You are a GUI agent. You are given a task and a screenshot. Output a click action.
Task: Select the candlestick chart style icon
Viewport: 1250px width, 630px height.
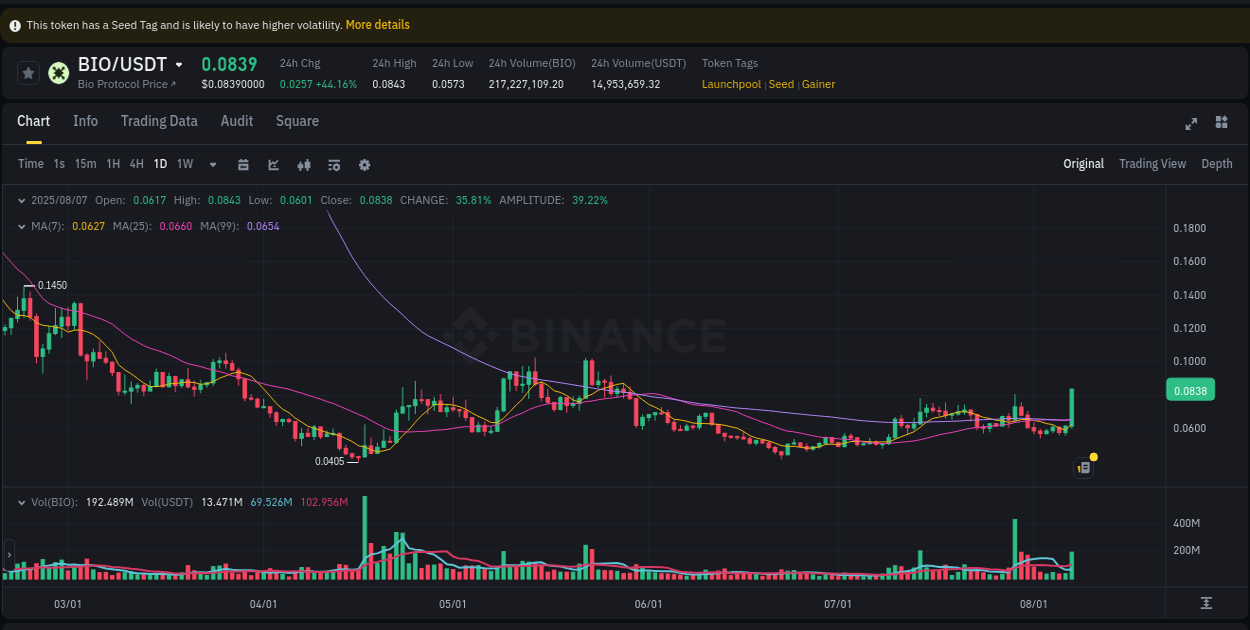pyautogui.click(x=304, y=164)
